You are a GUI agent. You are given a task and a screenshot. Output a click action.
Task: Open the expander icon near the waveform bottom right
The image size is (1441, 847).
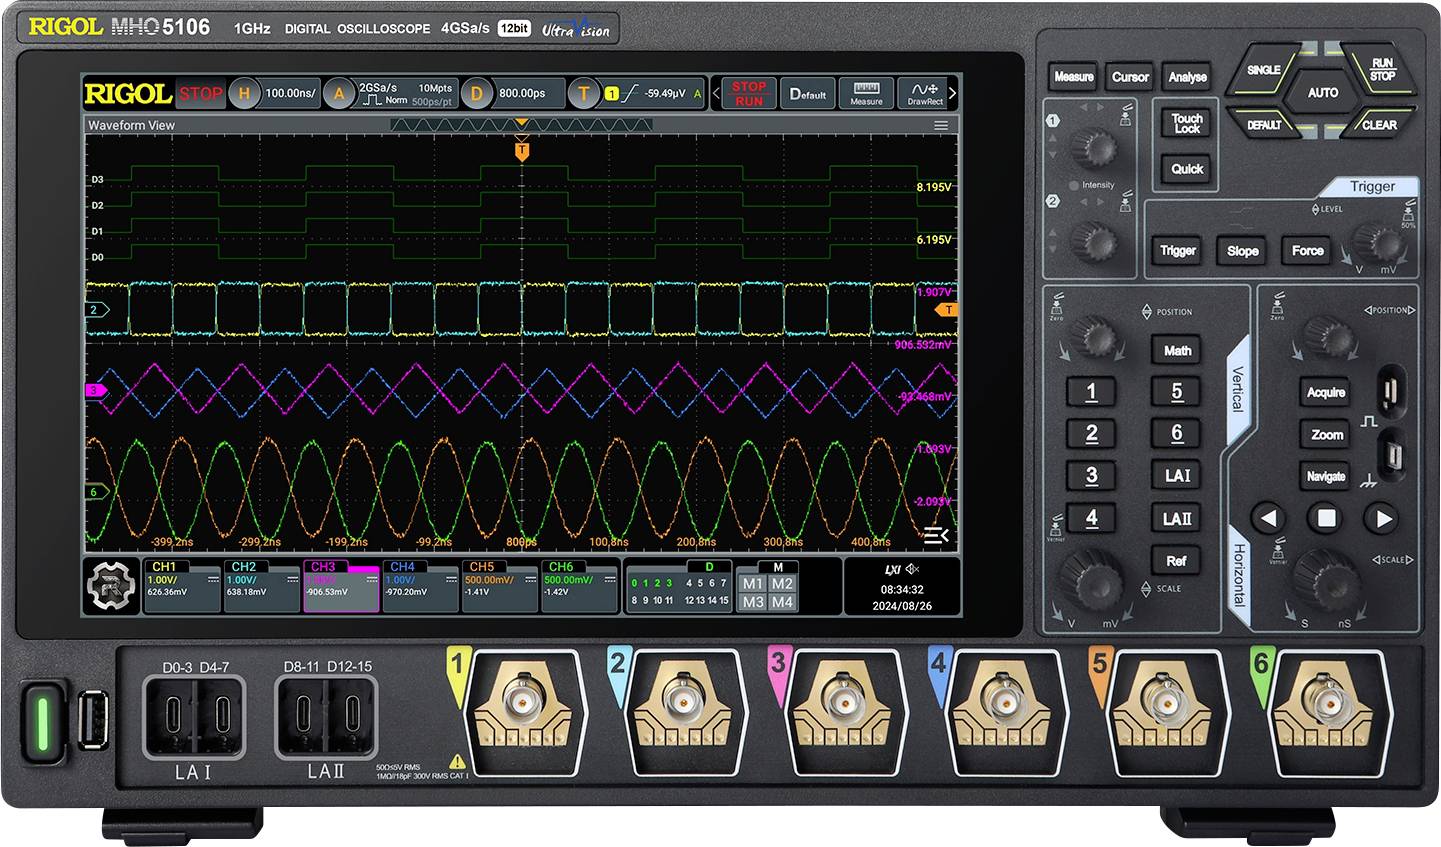click(937, 537)
